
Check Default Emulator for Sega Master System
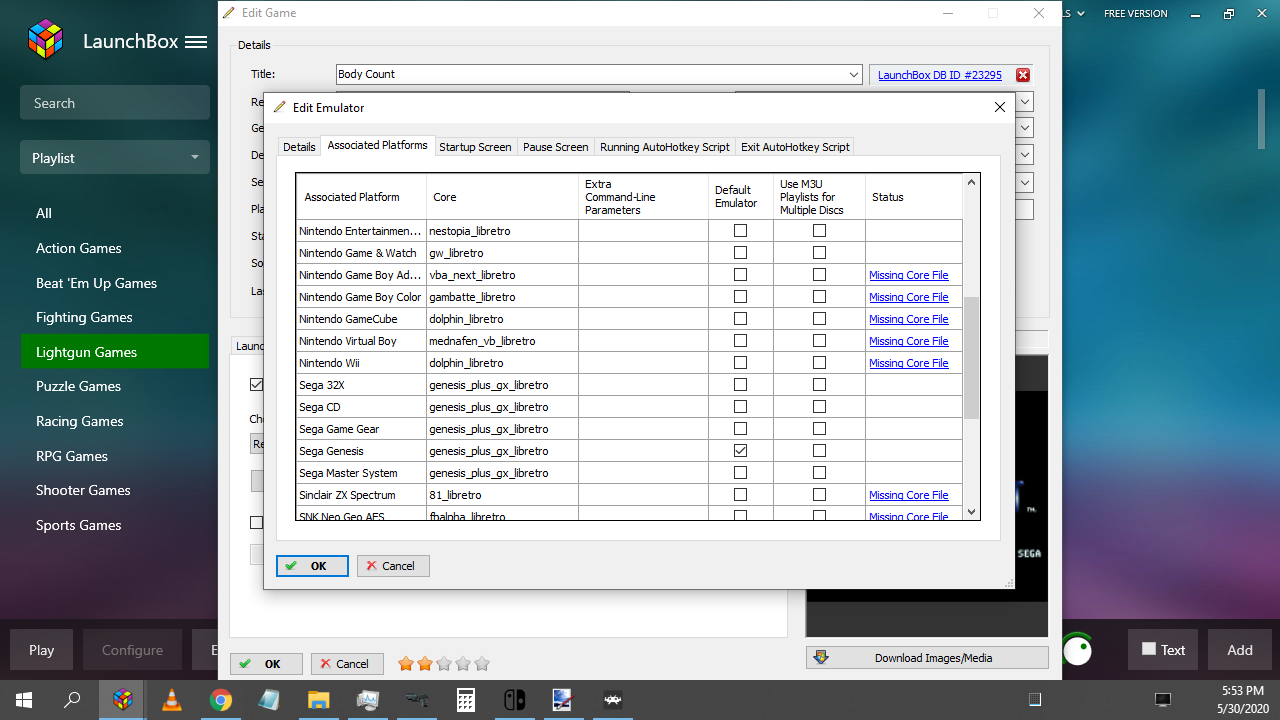click(740, 473)
